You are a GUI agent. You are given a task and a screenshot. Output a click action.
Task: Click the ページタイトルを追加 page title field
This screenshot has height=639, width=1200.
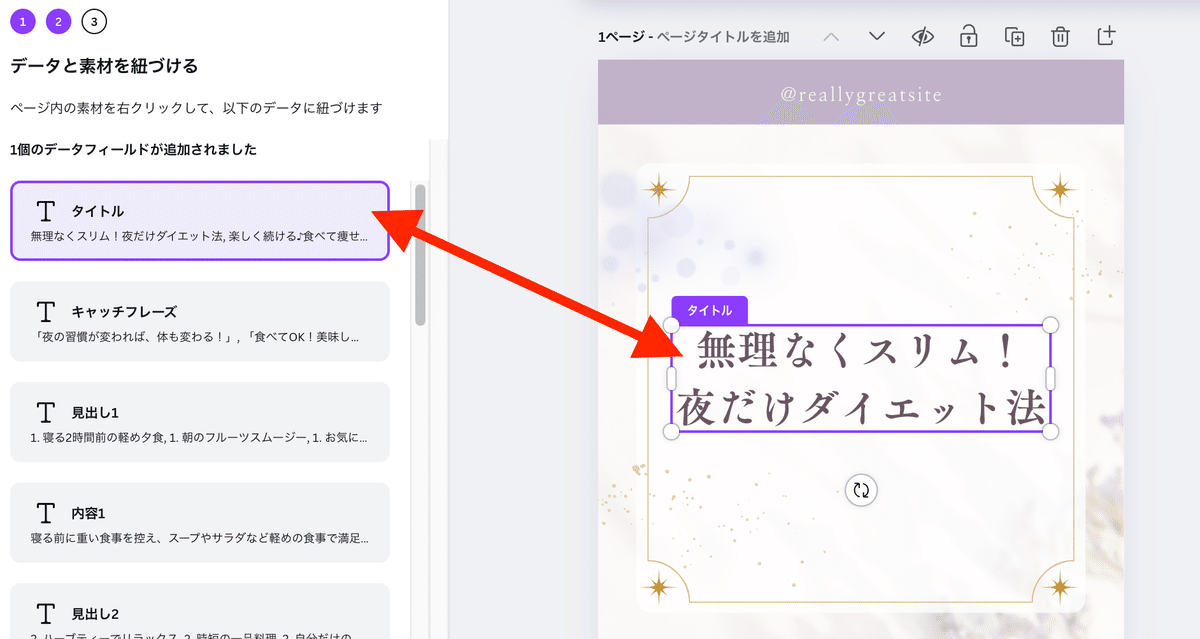click(724, 37)
